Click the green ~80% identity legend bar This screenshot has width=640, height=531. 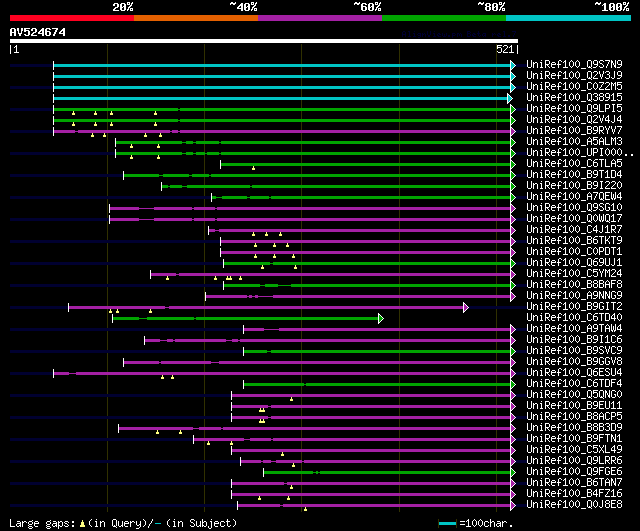point(444,18)
